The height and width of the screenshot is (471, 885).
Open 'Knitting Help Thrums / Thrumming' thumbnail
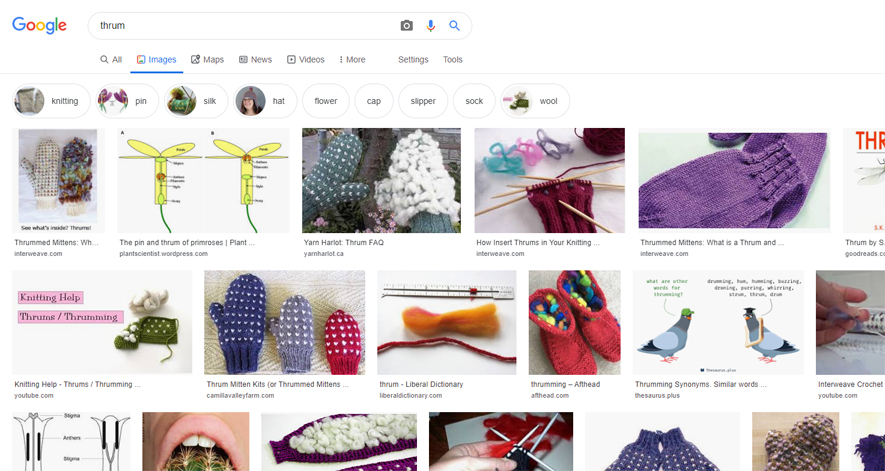[102, 322]
